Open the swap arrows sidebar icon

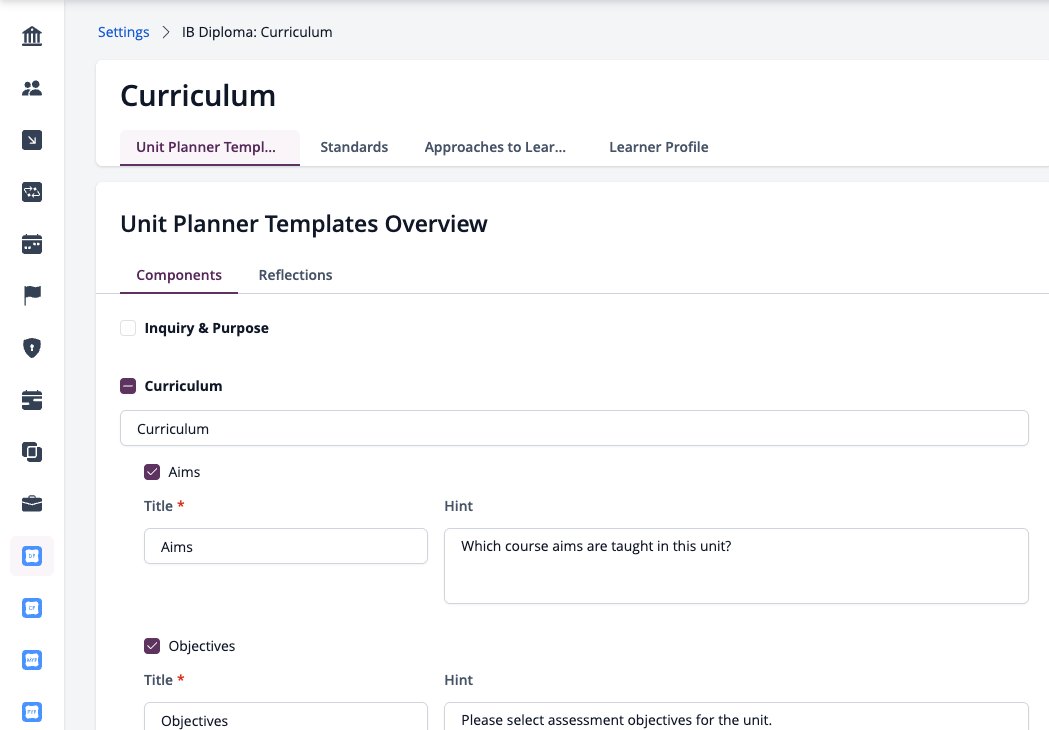(31, 192)
